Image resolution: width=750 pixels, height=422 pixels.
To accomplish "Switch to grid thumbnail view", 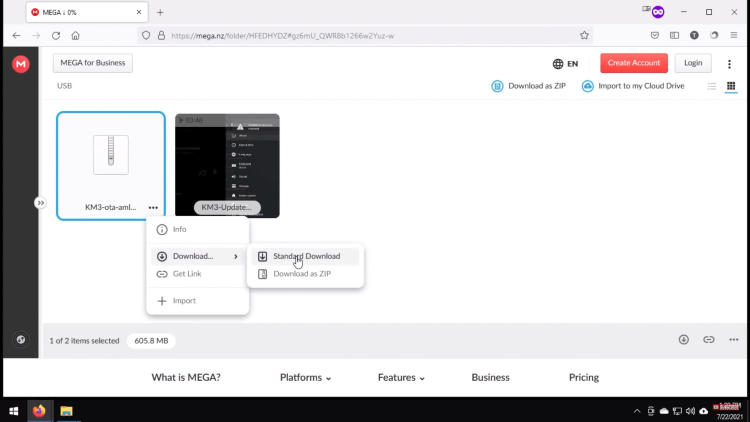I will point(731,86).
